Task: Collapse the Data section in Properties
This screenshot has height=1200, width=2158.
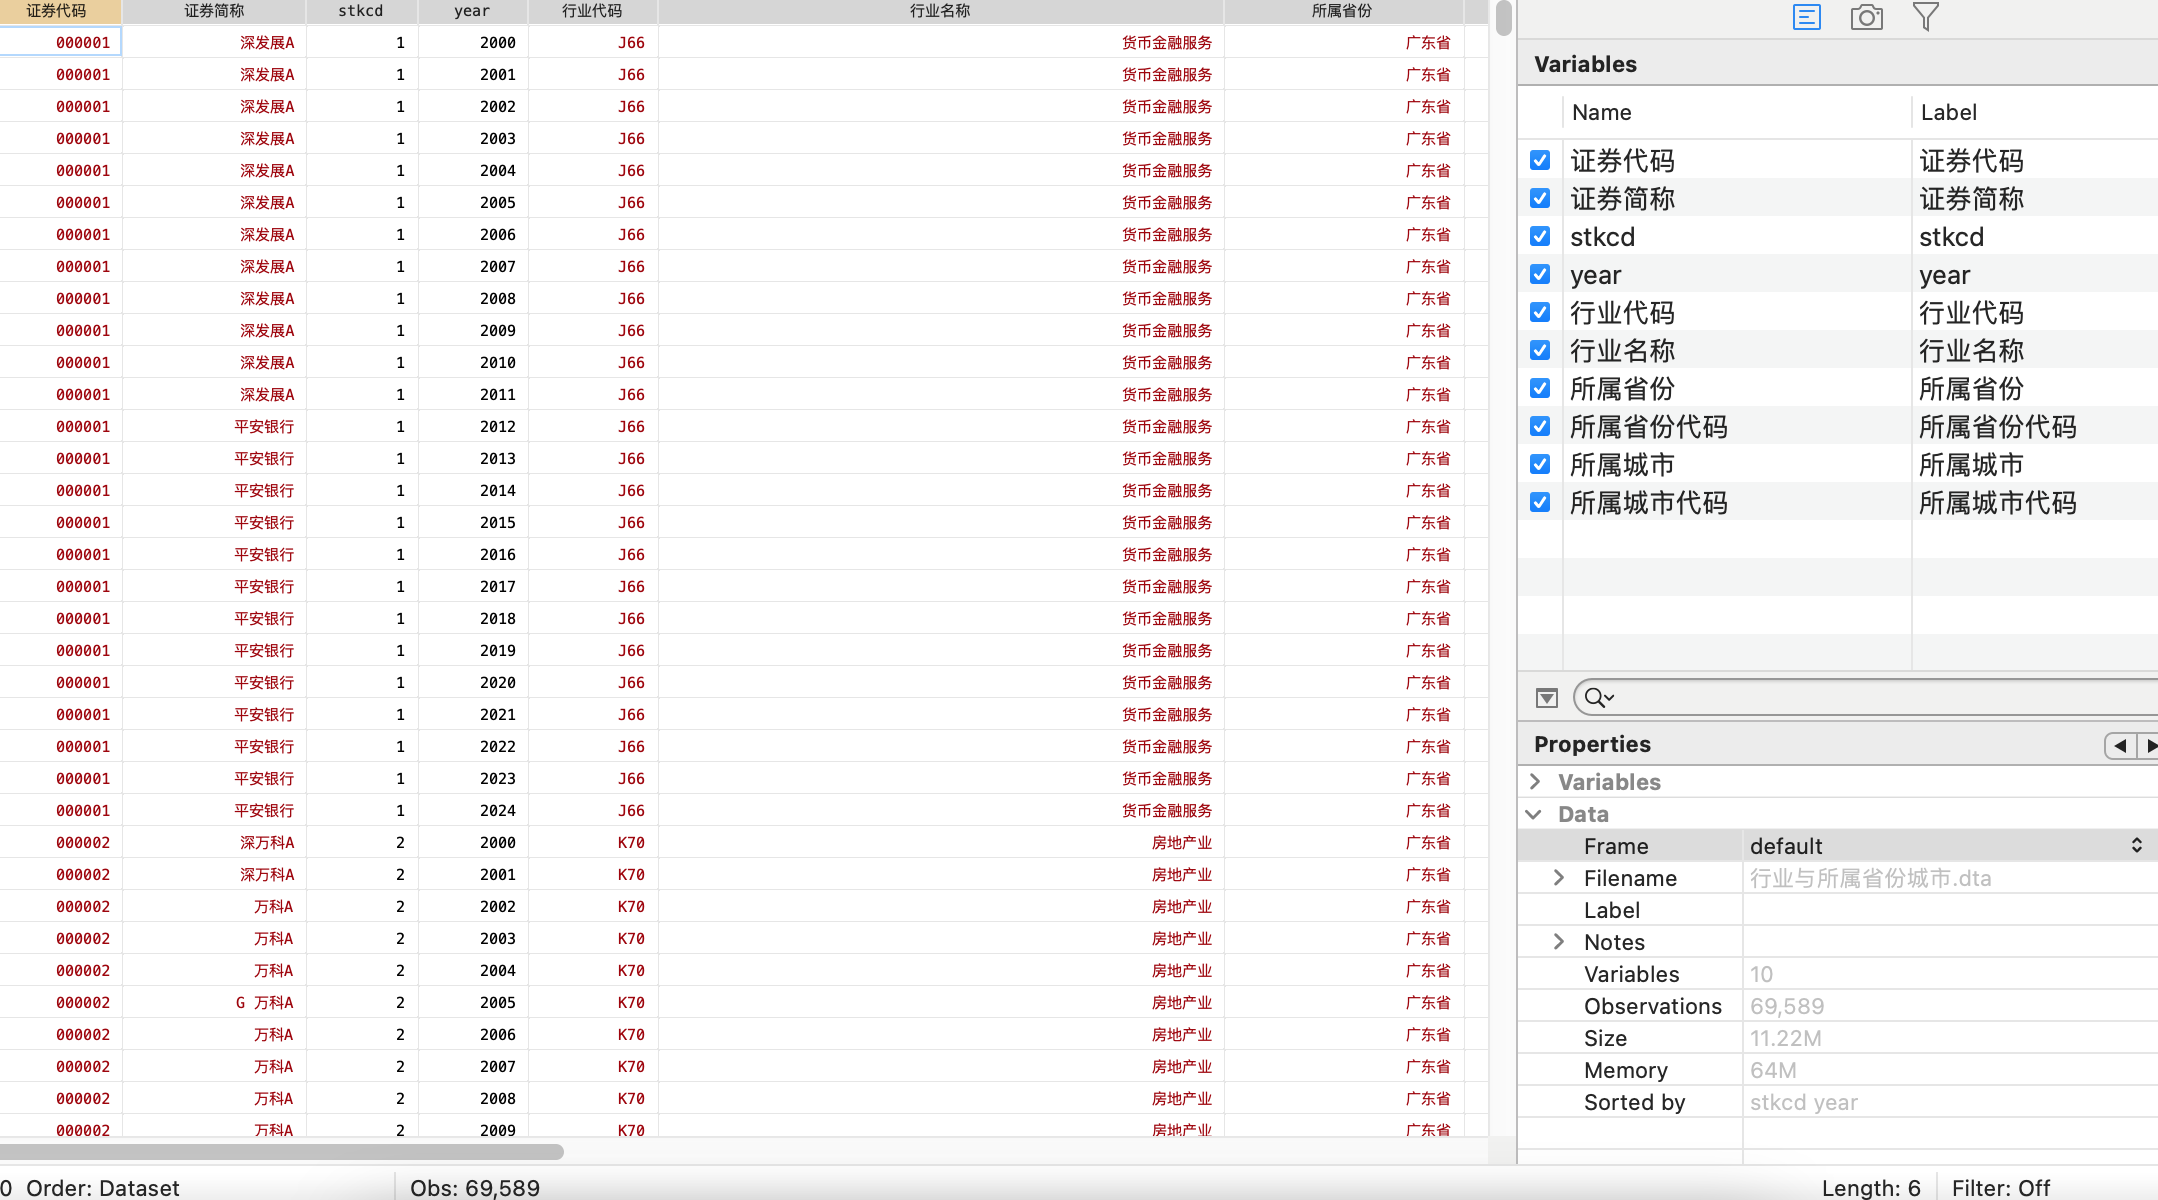Action: click(x=1534, y=814)
